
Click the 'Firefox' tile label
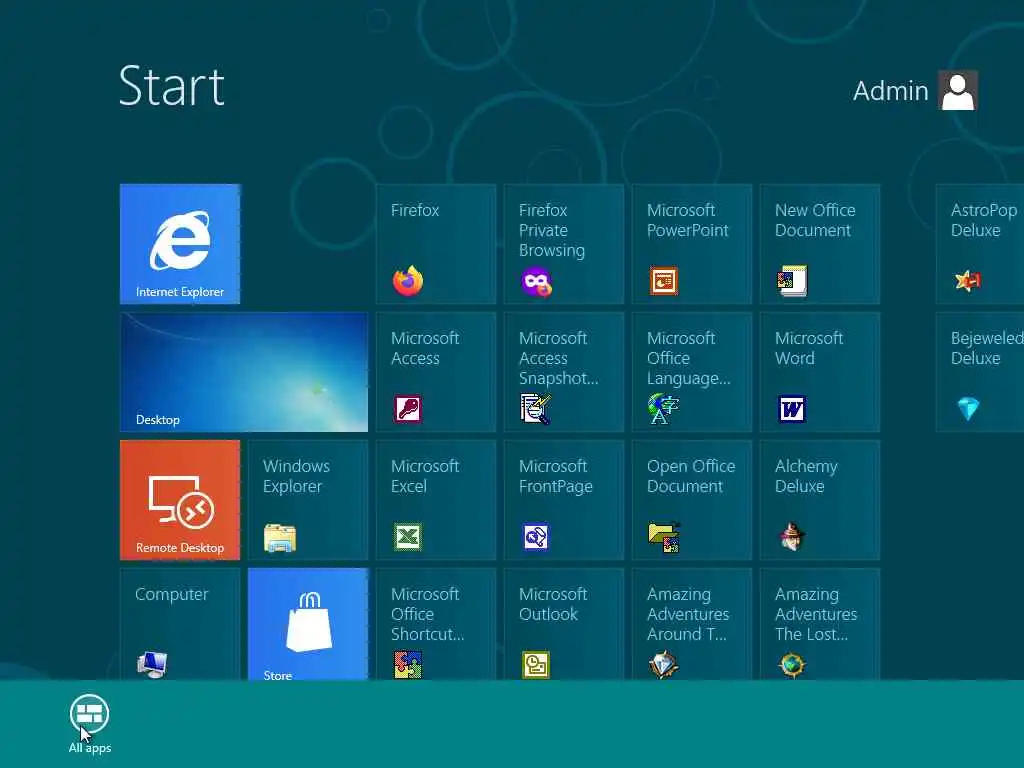(x=415, y=210)
